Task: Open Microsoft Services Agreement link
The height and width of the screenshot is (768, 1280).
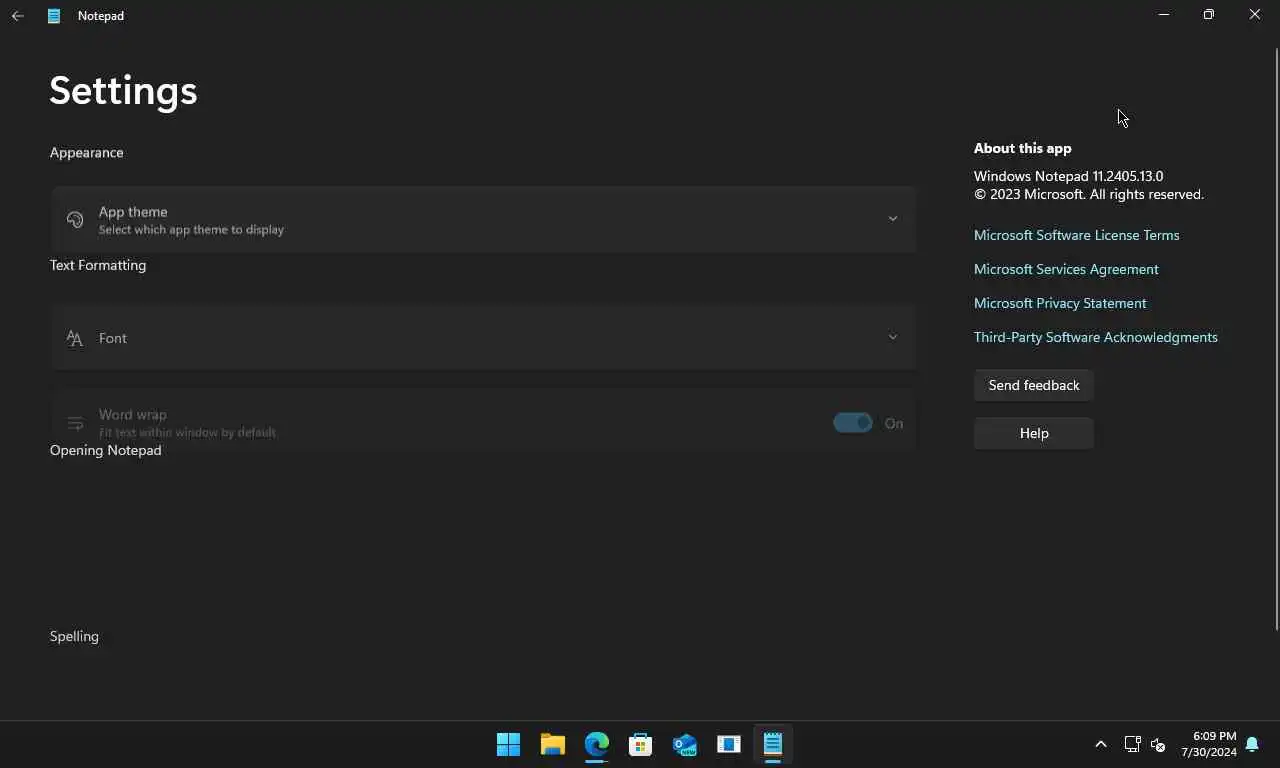Action: point(1066,269)
